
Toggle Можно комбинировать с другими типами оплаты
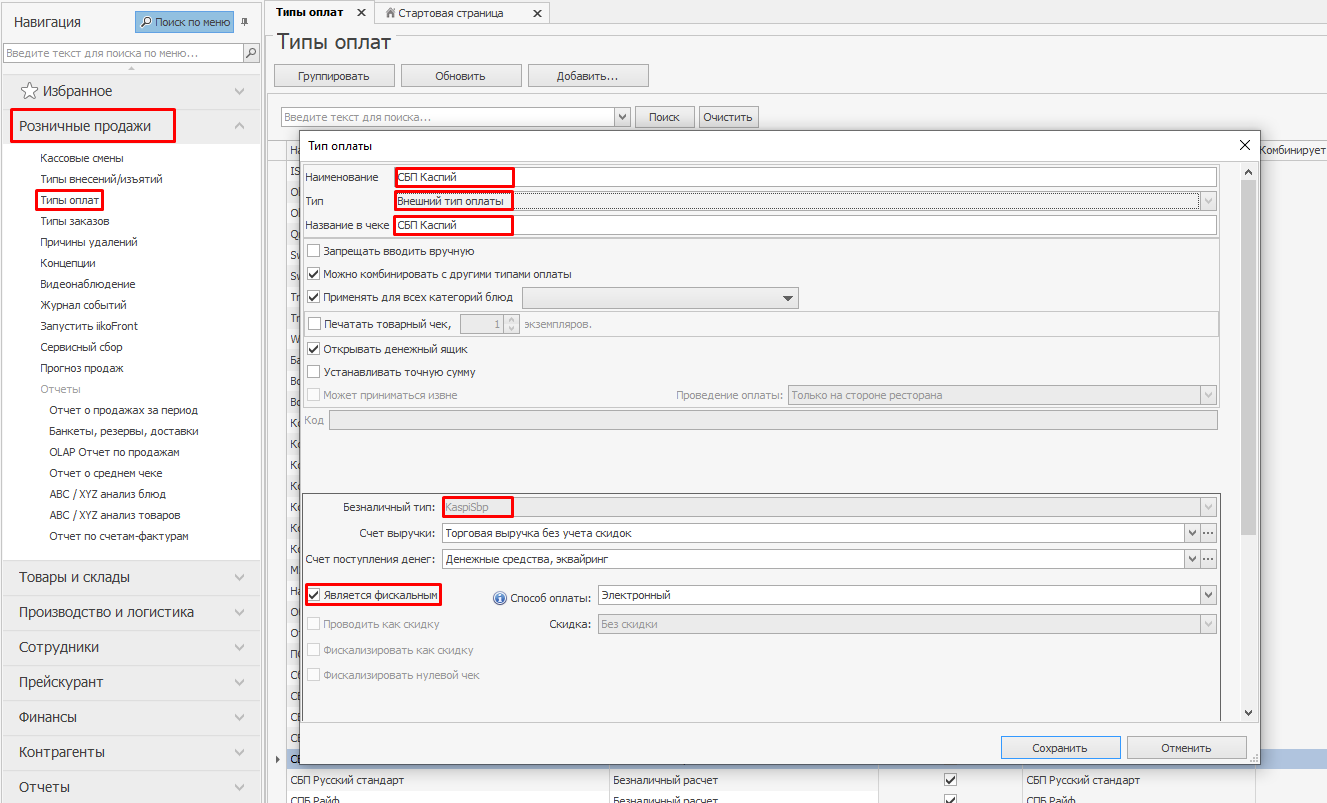[314, 274]
